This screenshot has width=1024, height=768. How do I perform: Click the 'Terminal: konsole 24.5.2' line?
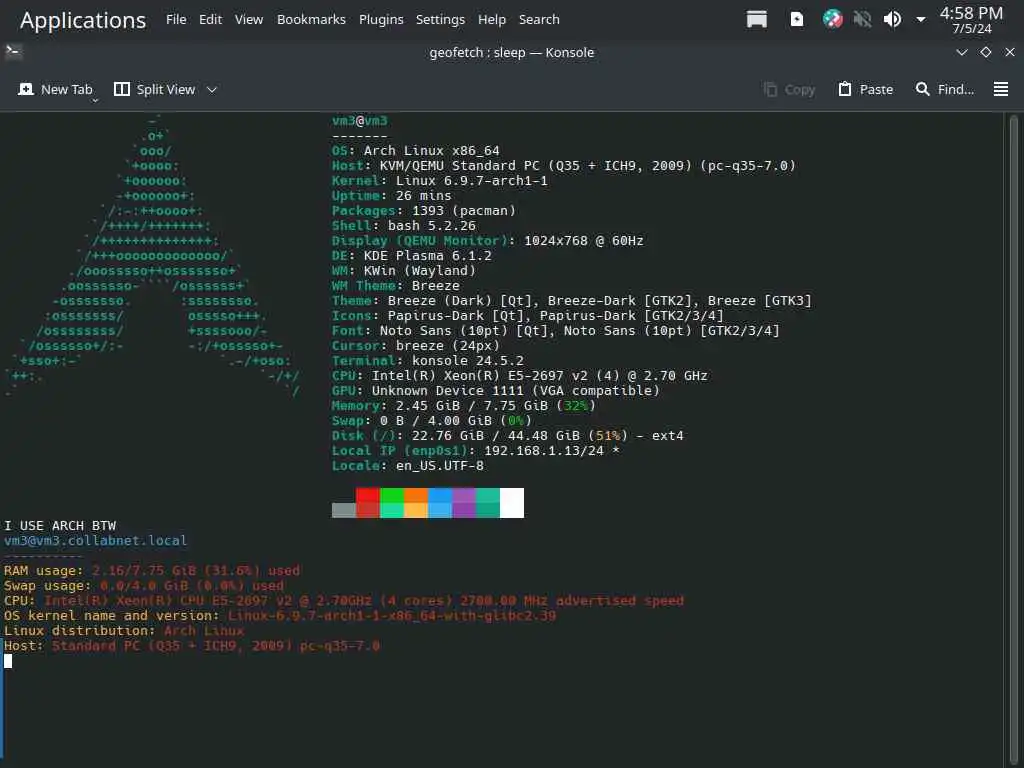428,361
